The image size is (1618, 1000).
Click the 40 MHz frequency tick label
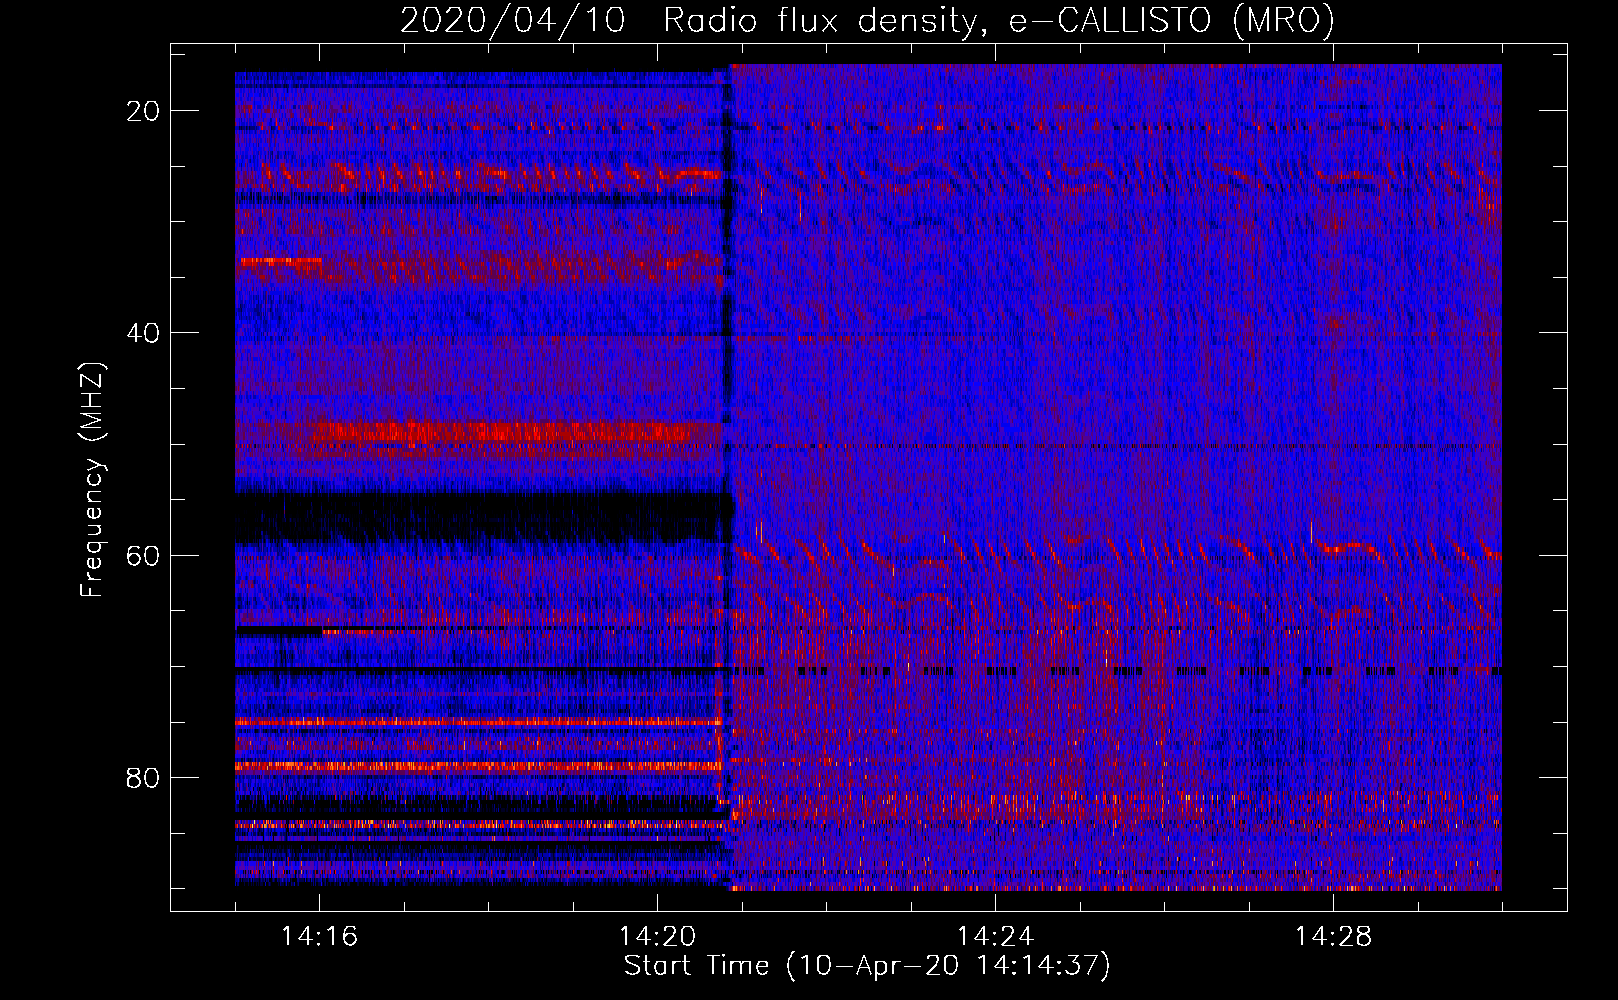click(x=144, y=333)
